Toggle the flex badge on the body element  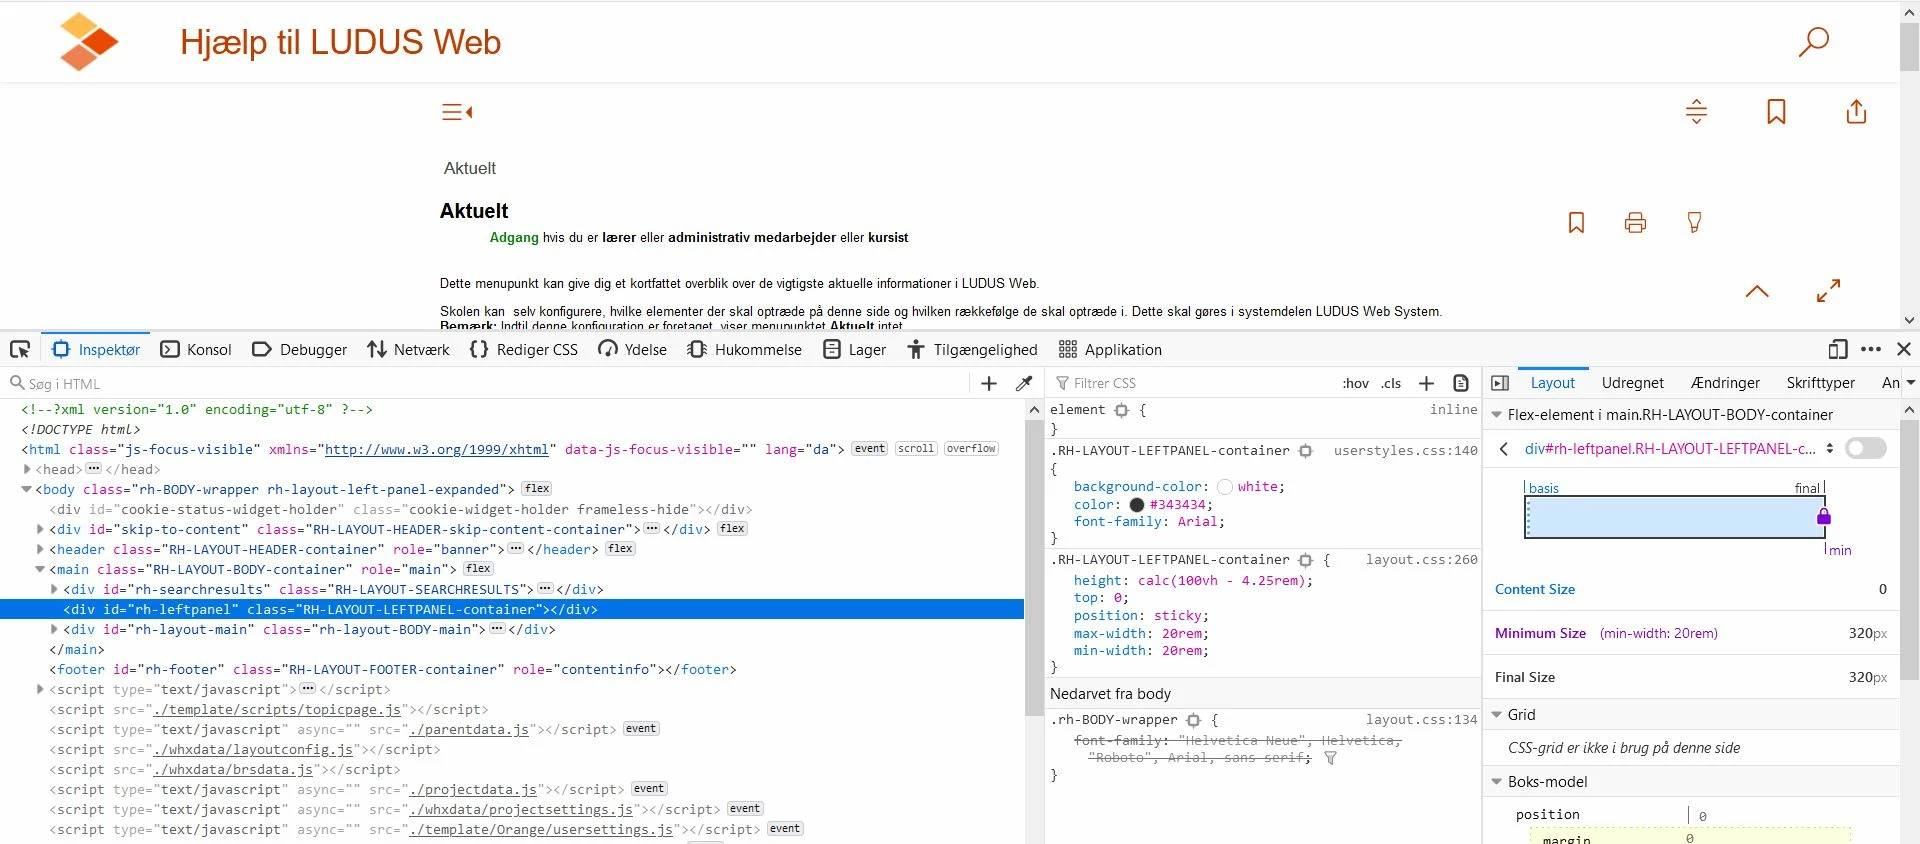[537, 489]
